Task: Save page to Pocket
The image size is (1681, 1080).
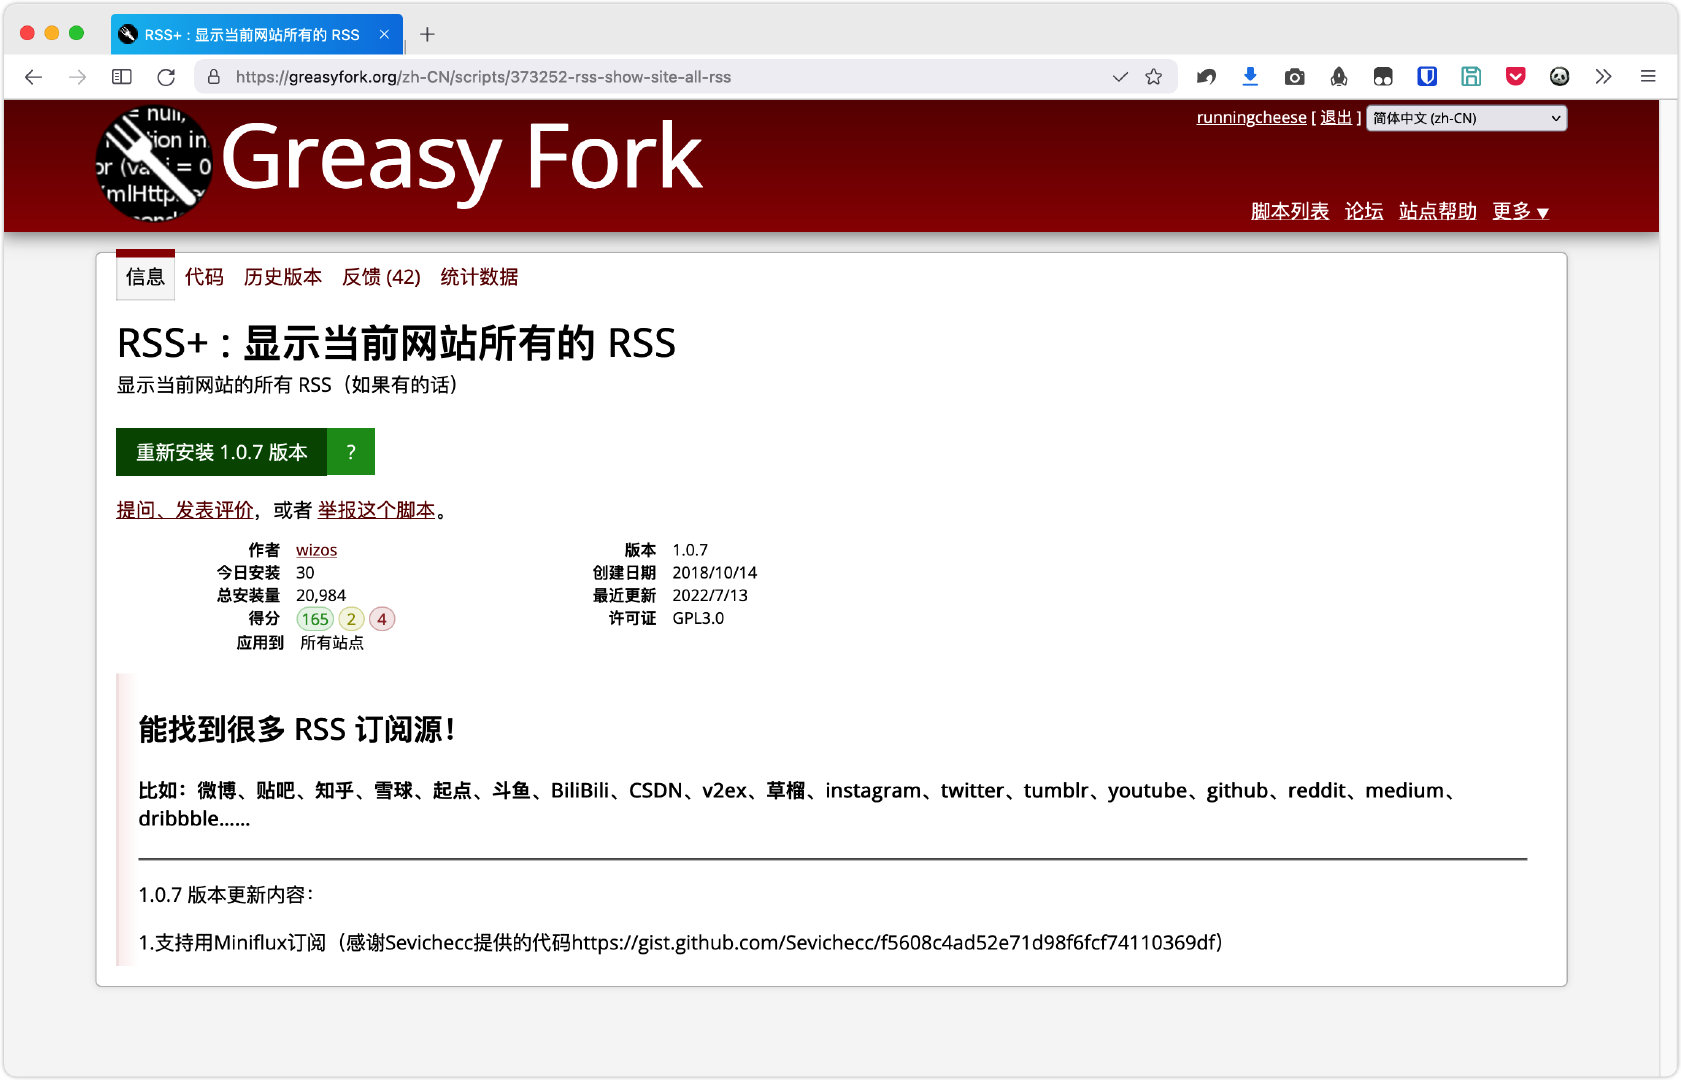Action: (1516, 77)
